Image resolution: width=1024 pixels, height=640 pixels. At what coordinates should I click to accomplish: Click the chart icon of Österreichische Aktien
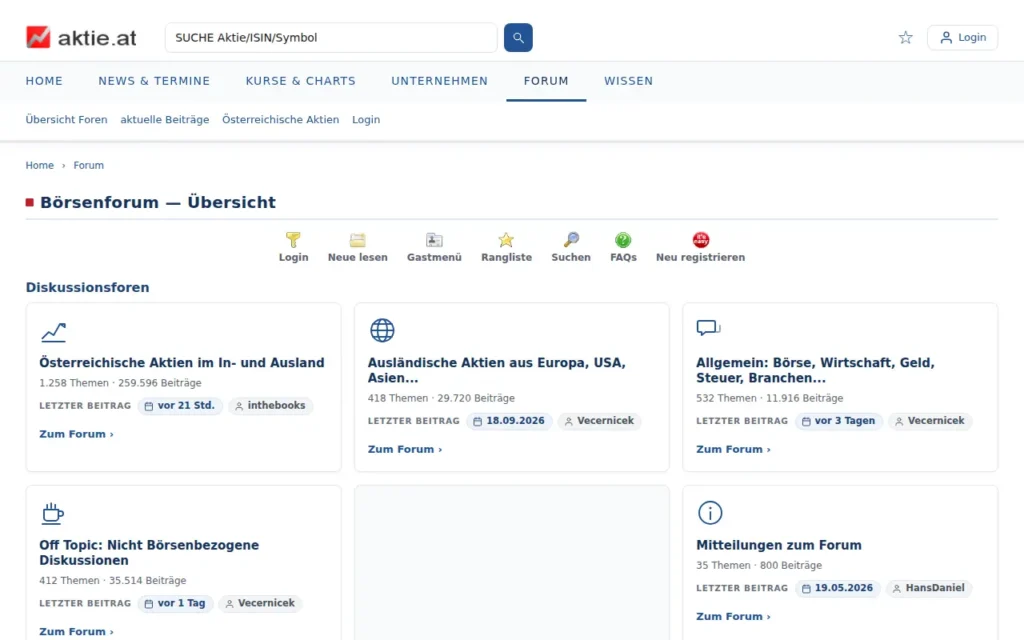coord(54,332)
